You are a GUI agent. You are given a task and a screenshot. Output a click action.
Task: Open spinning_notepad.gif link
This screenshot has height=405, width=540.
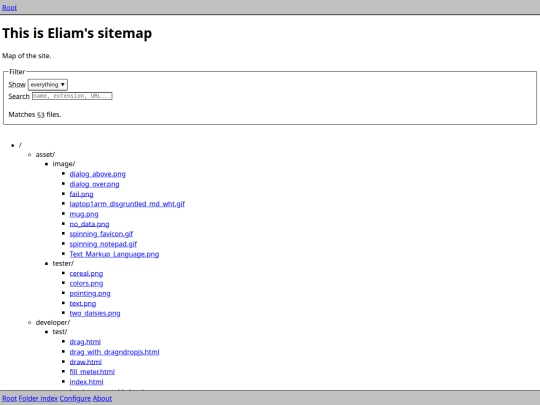click(x=103, y=244)
